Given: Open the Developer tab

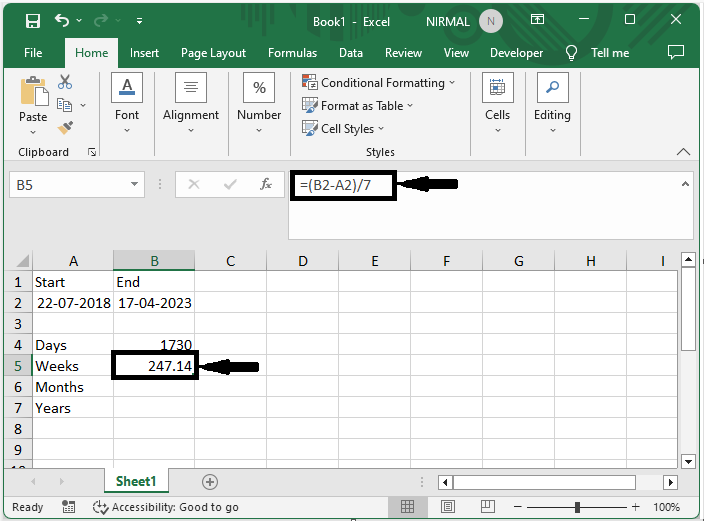Looking at the screenshot, I should point(516,53).
